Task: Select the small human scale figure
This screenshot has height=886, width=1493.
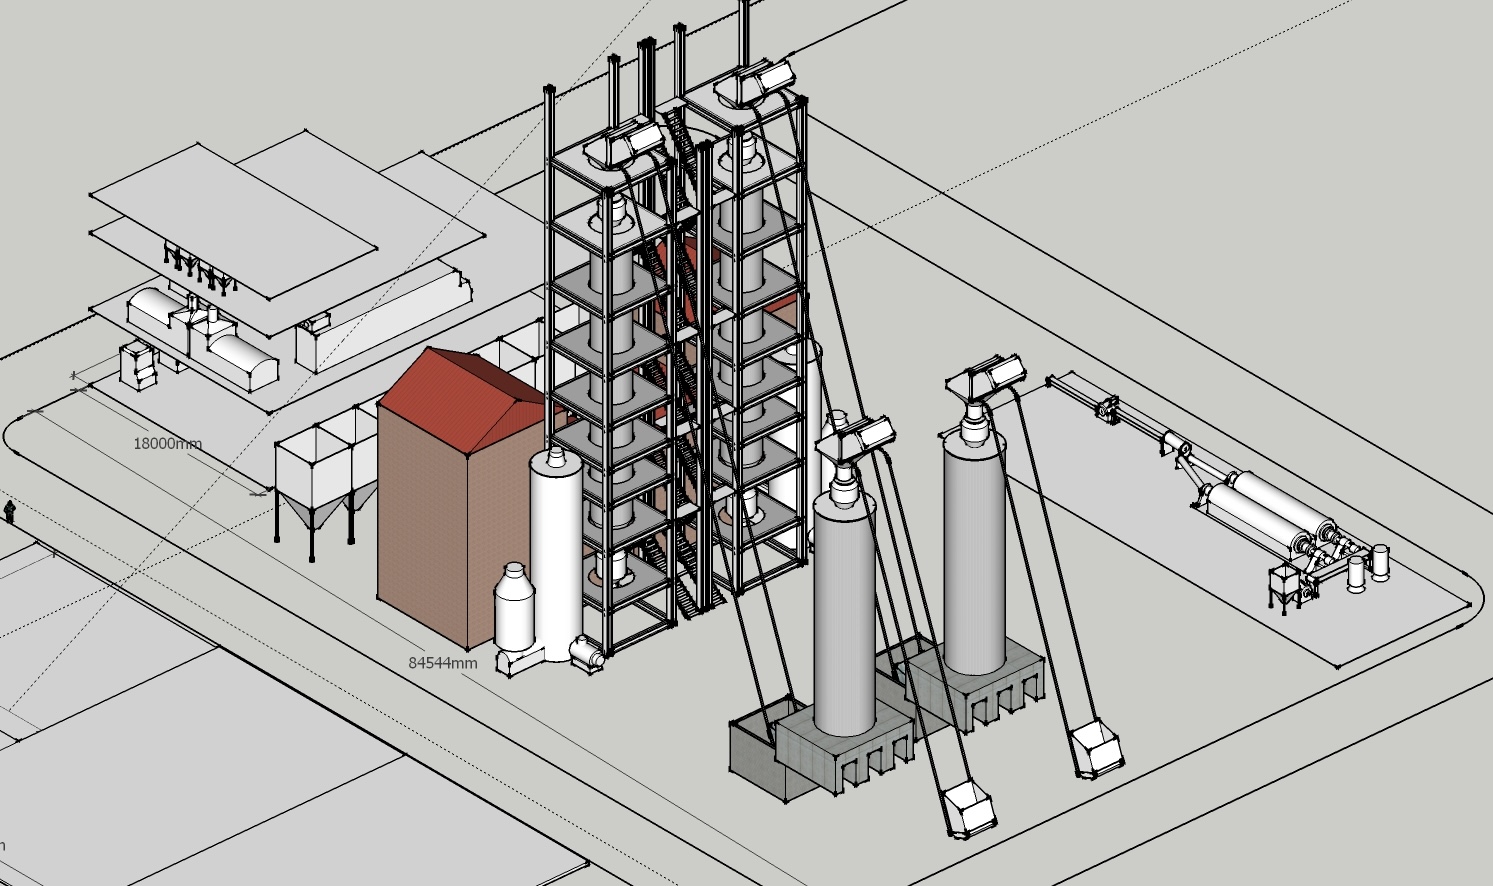Action: tap(10, 512)
